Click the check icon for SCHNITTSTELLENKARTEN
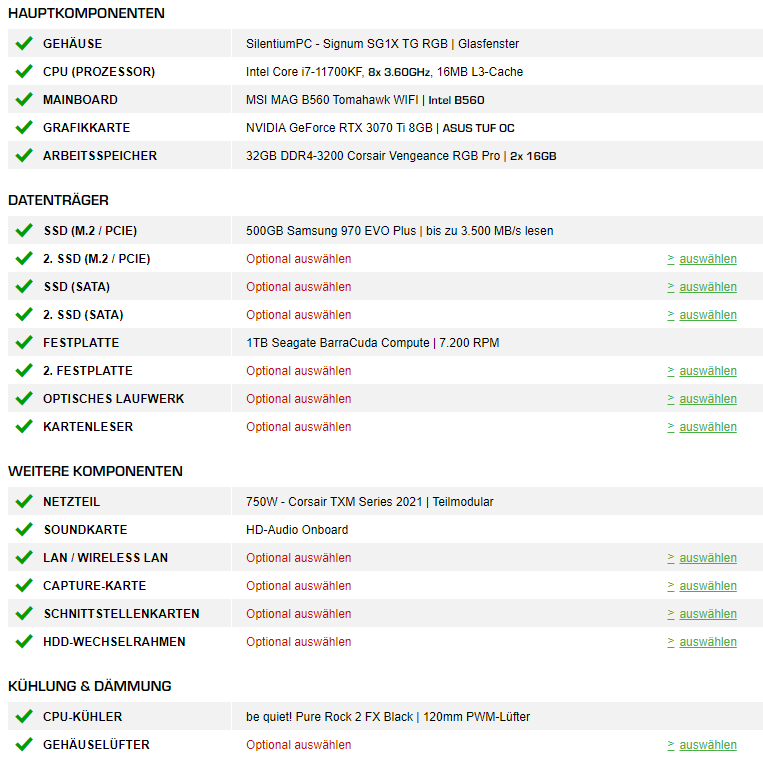Image resolution: width=763 pixels, height=764 pixels. point(24,613)
